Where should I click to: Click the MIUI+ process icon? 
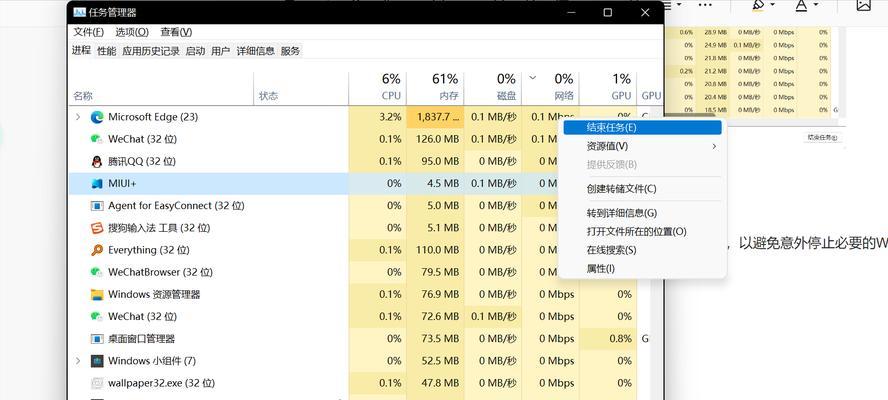97,184
